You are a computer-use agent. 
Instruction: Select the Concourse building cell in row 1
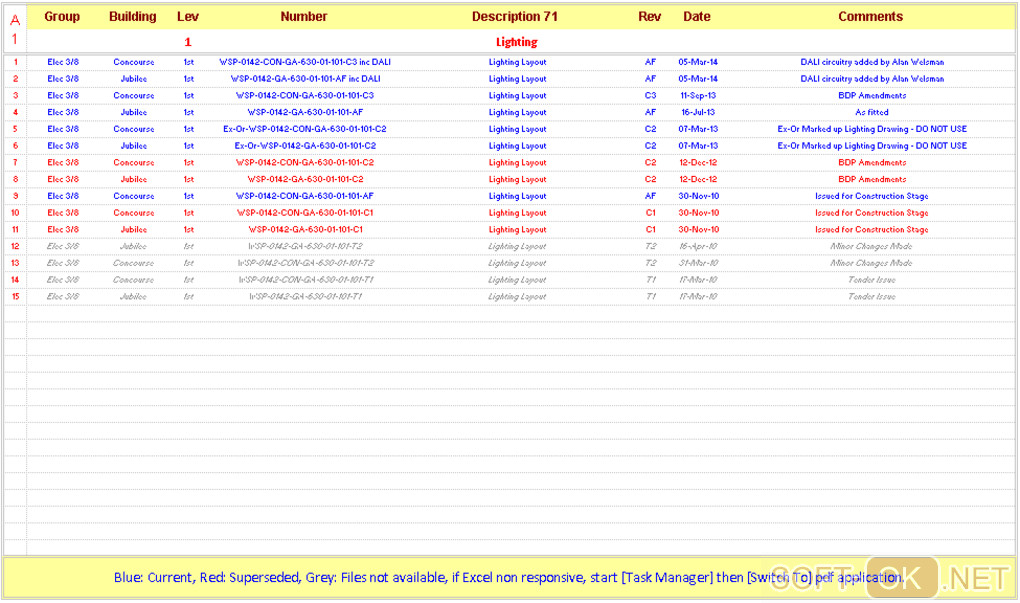coord(133,62)
